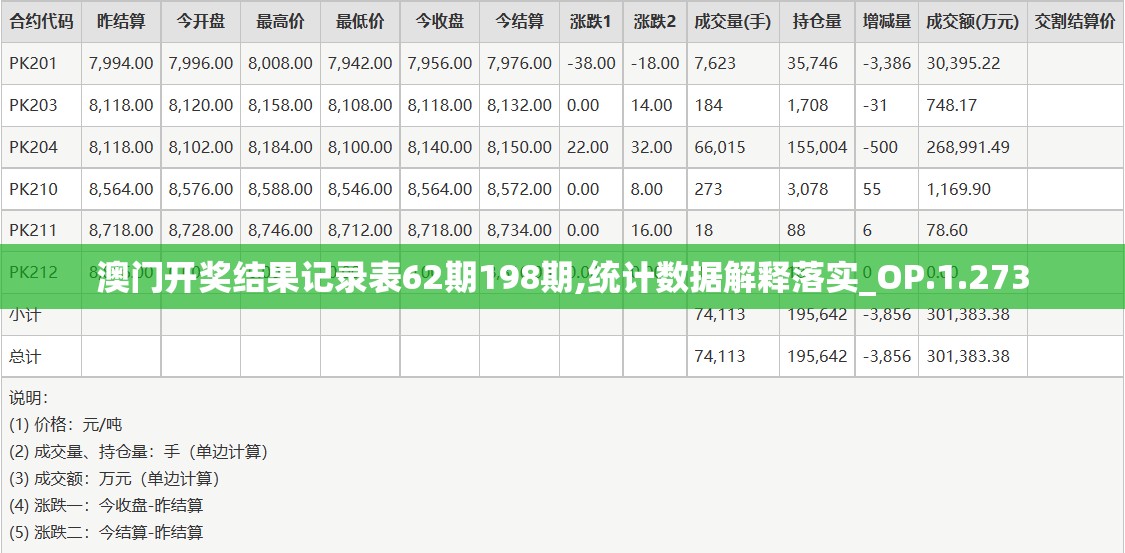Image resolution: width=1125 pixels, height=553 pixels.
Task: Click PK204 open interest 155,004
Action: point(817,147)
